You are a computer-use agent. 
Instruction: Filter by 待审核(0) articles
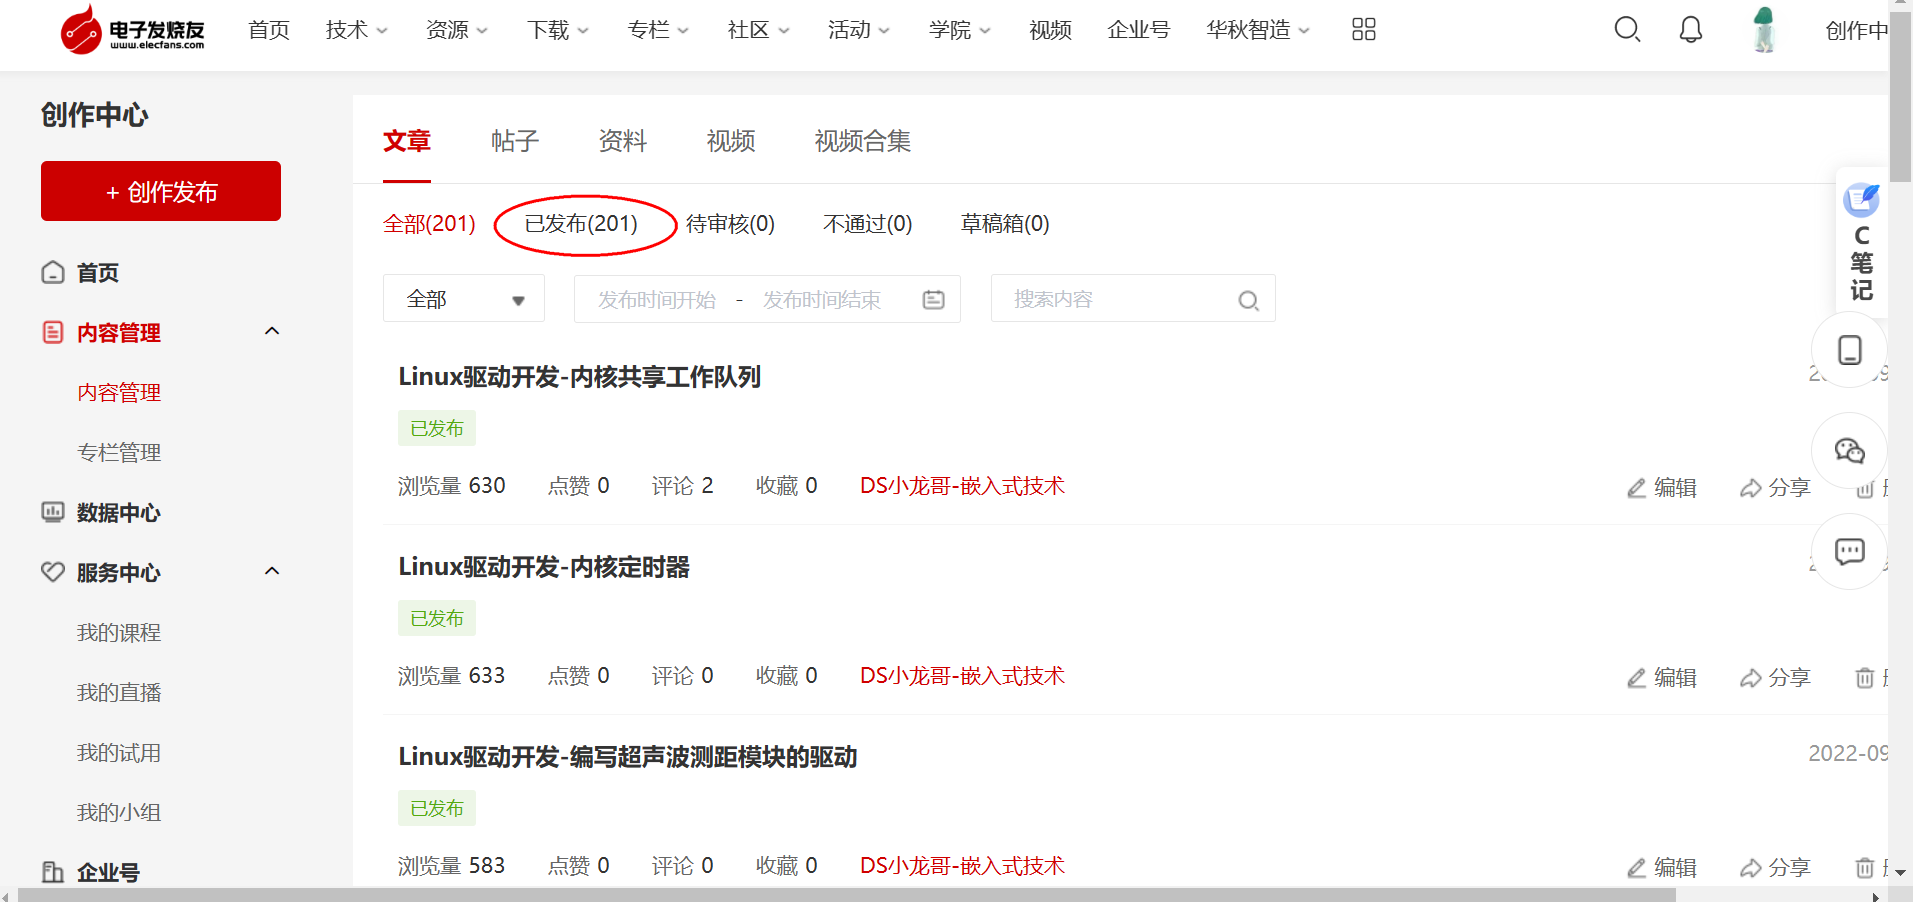730,223
